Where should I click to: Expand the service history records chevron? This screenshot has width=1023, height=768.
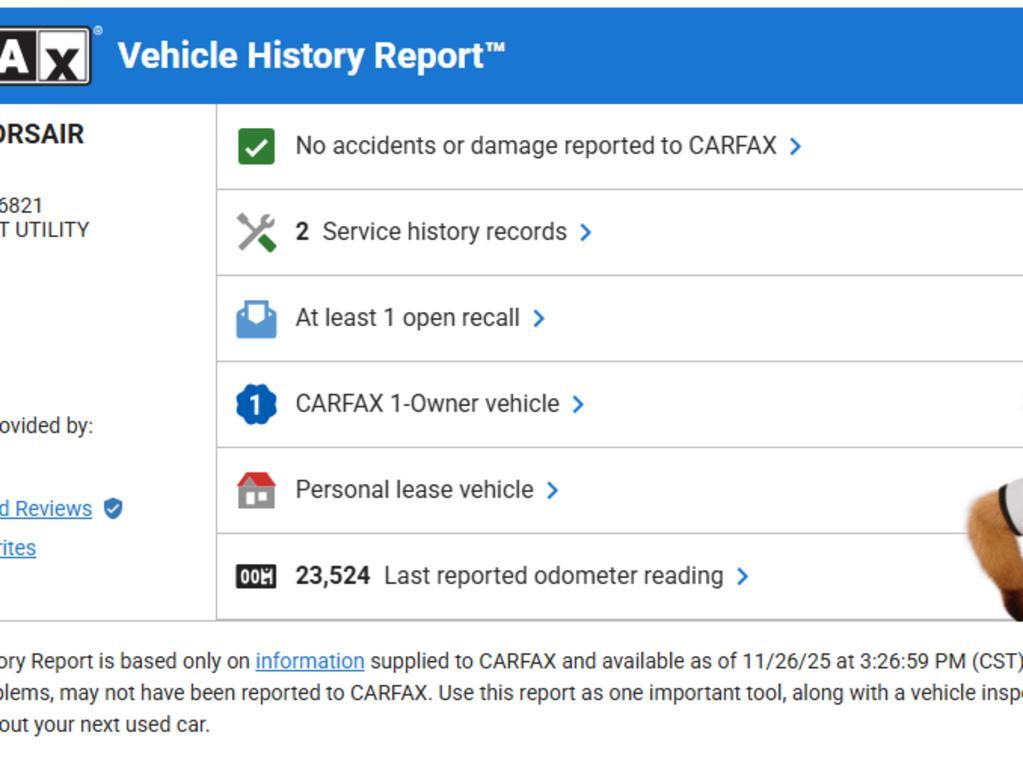point(586,232)
